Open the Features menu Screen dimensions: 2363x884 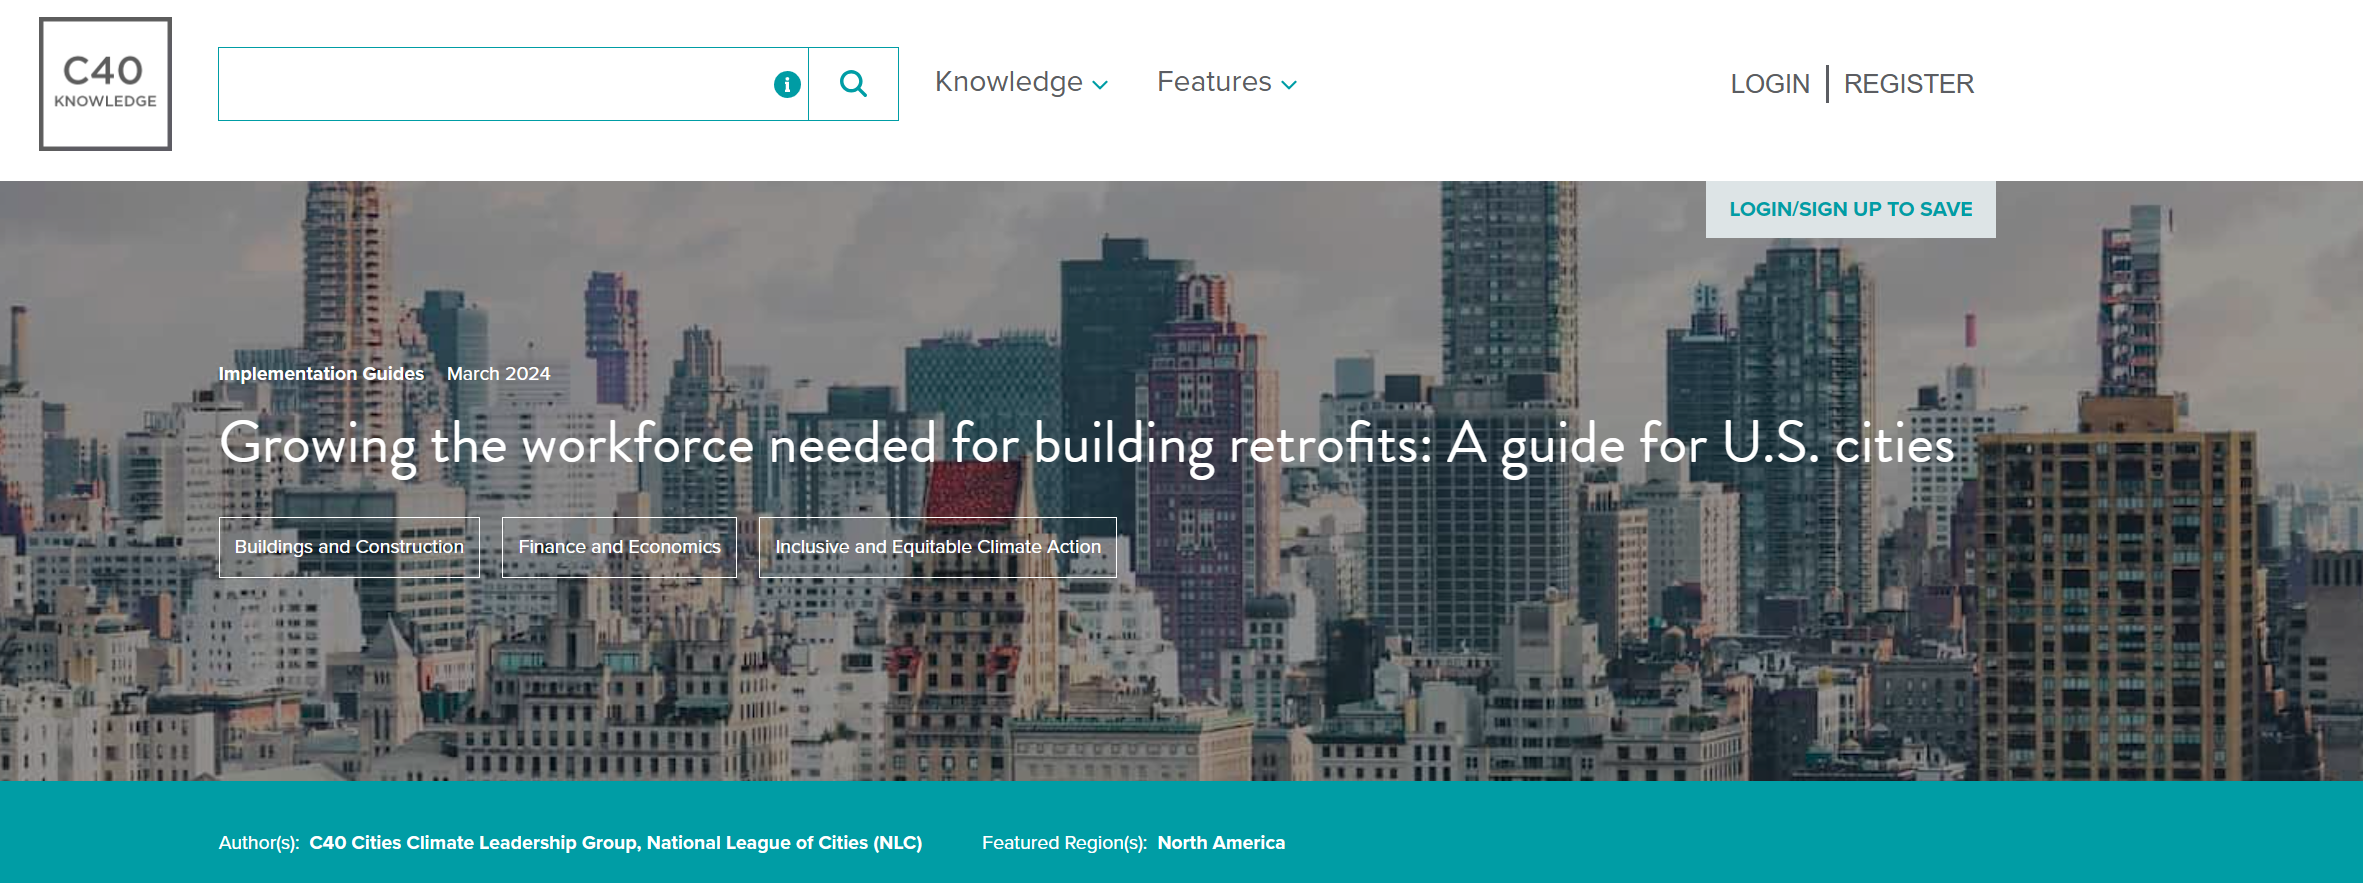[1213, 82]
